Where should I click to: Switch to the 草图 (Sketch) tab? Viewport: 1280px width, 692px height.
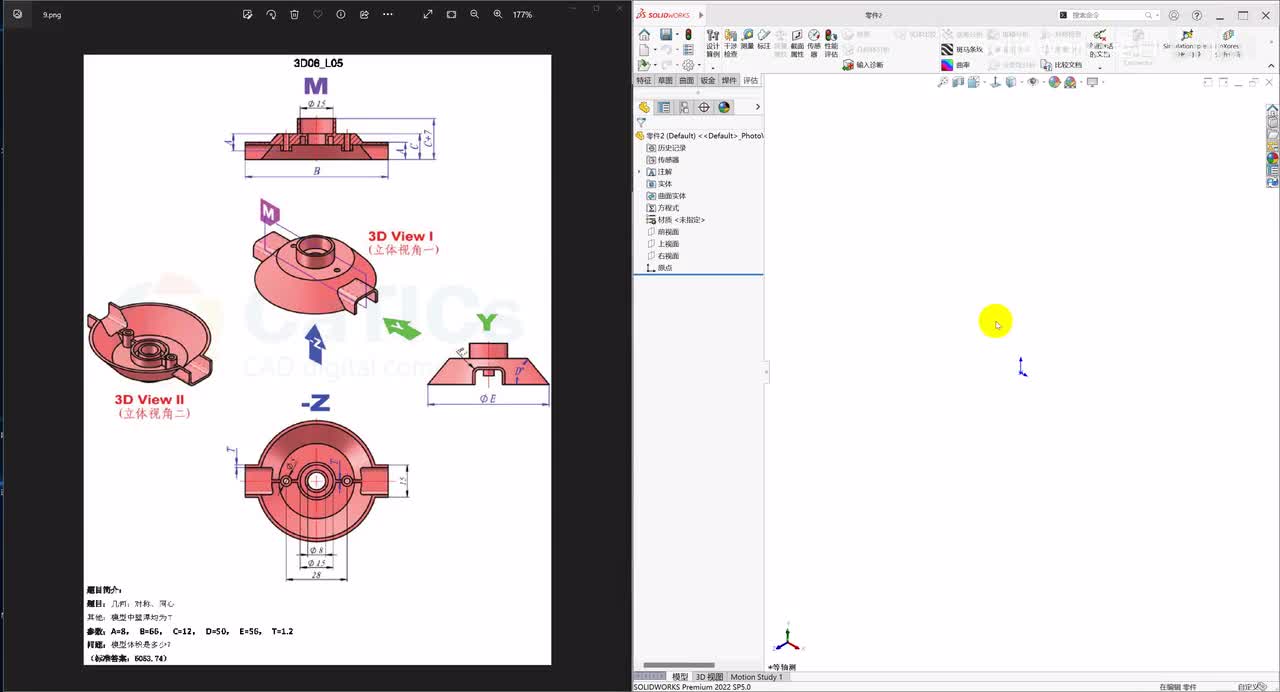665,80
